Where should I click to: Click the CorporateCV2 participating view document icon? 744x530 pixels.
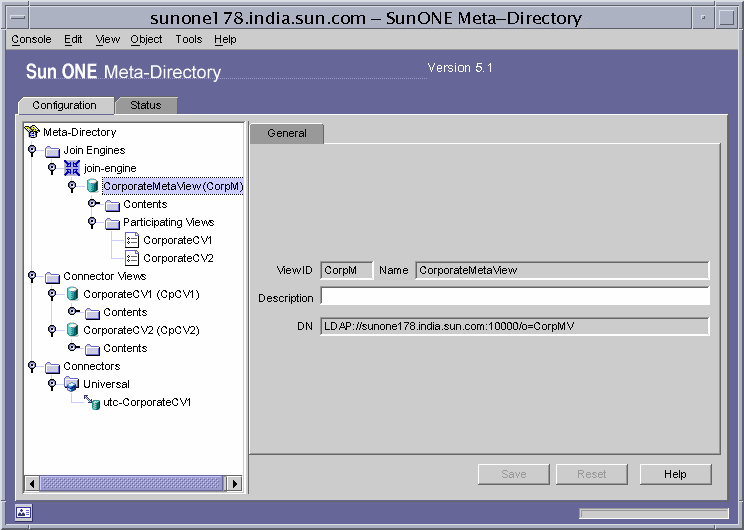[x=132, y=258]
